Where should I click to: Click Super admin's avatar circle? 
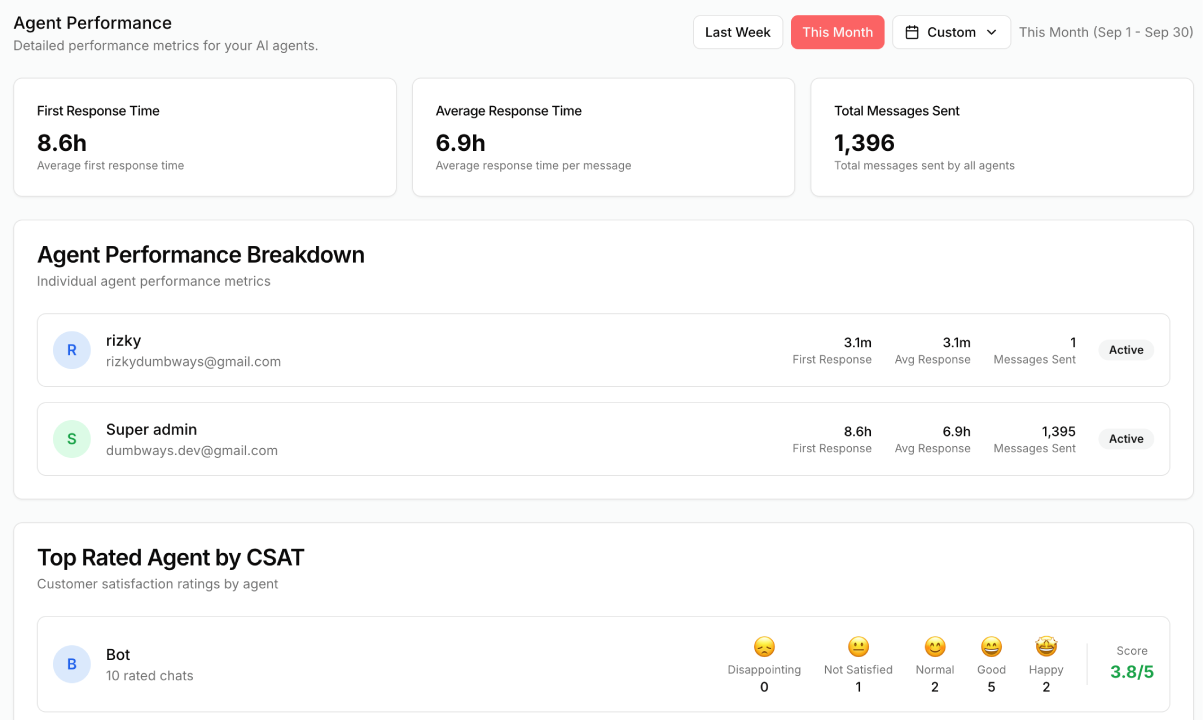point(71,438)
